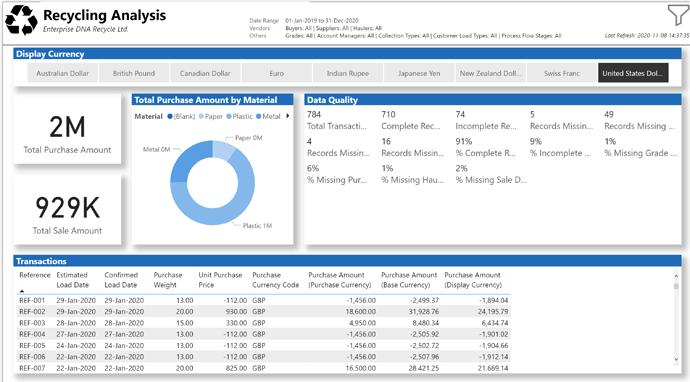
Task: Click the Plastic legend item
Action: 239,117
